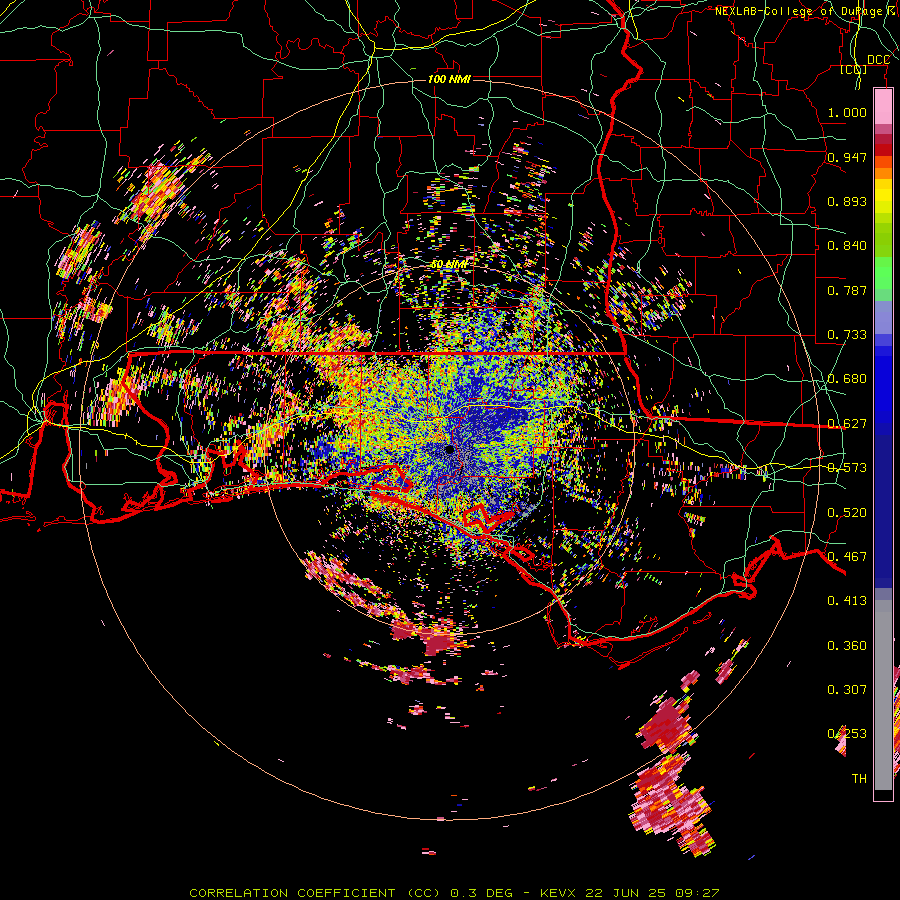Click the black radar site dot at center
The height and width of the screenshot is (900, 900).
click(x=449, y=449)
